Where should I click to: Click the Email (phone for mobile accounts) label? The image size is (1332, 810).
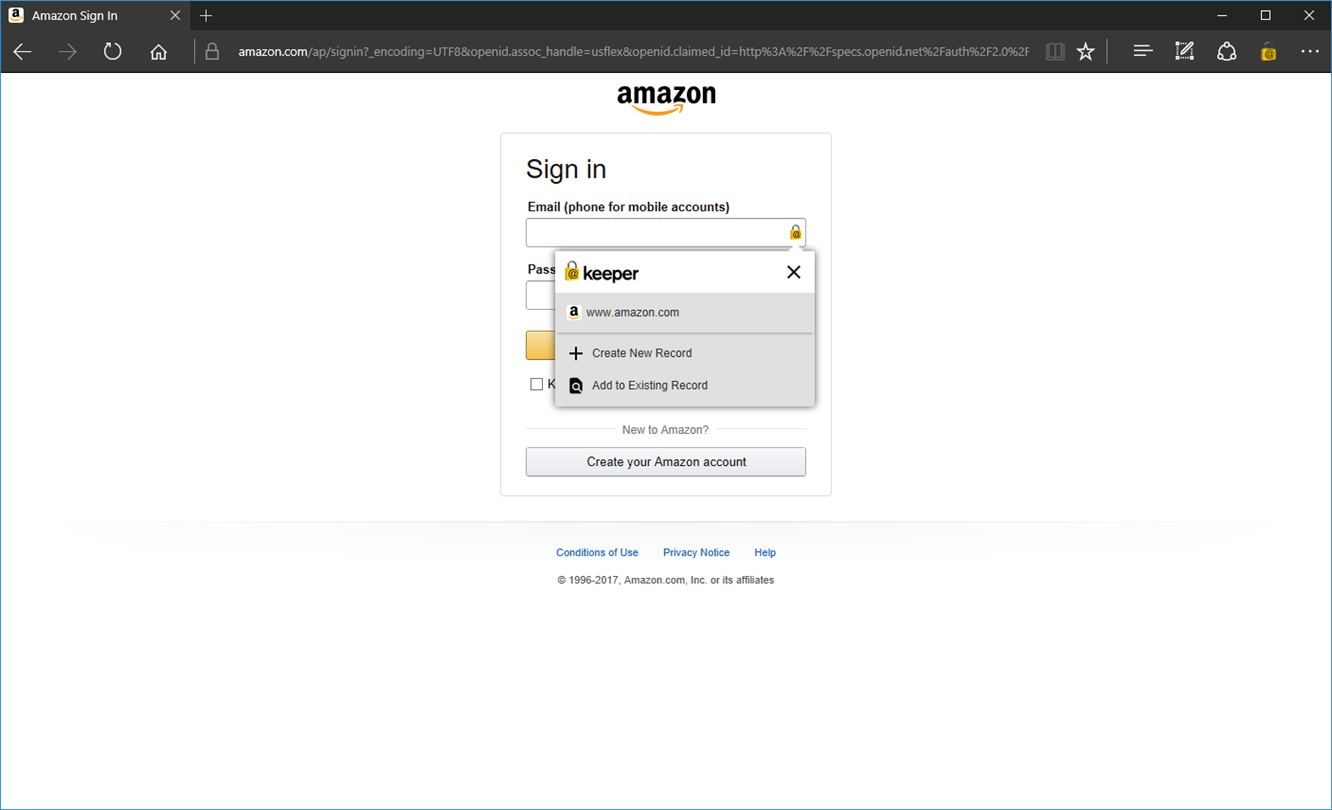629,207
